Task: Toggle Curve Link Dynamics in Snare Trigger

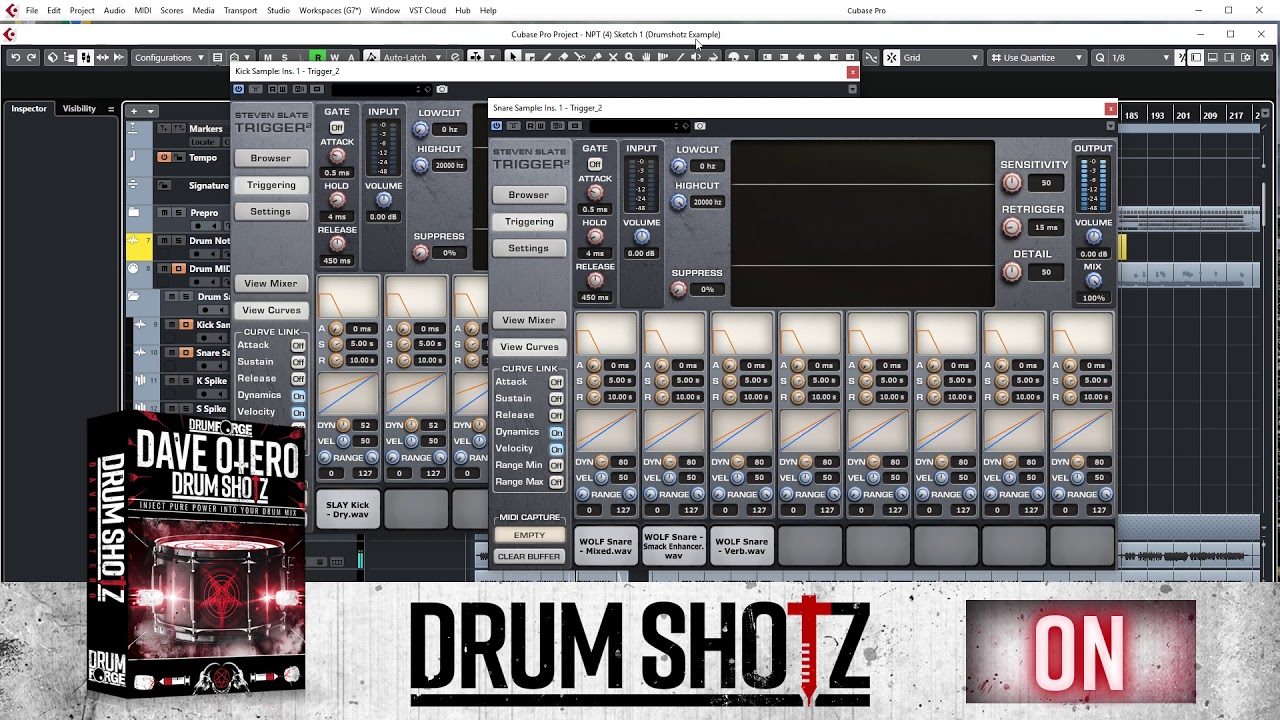Action: coord(556,432)
